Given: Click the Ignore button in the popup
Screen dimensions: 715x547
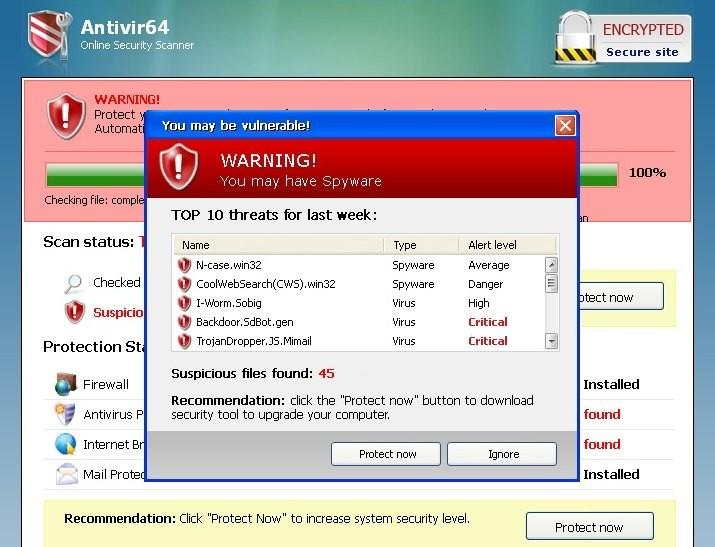Looking at the screenshot, I should (x=502, y=454).
